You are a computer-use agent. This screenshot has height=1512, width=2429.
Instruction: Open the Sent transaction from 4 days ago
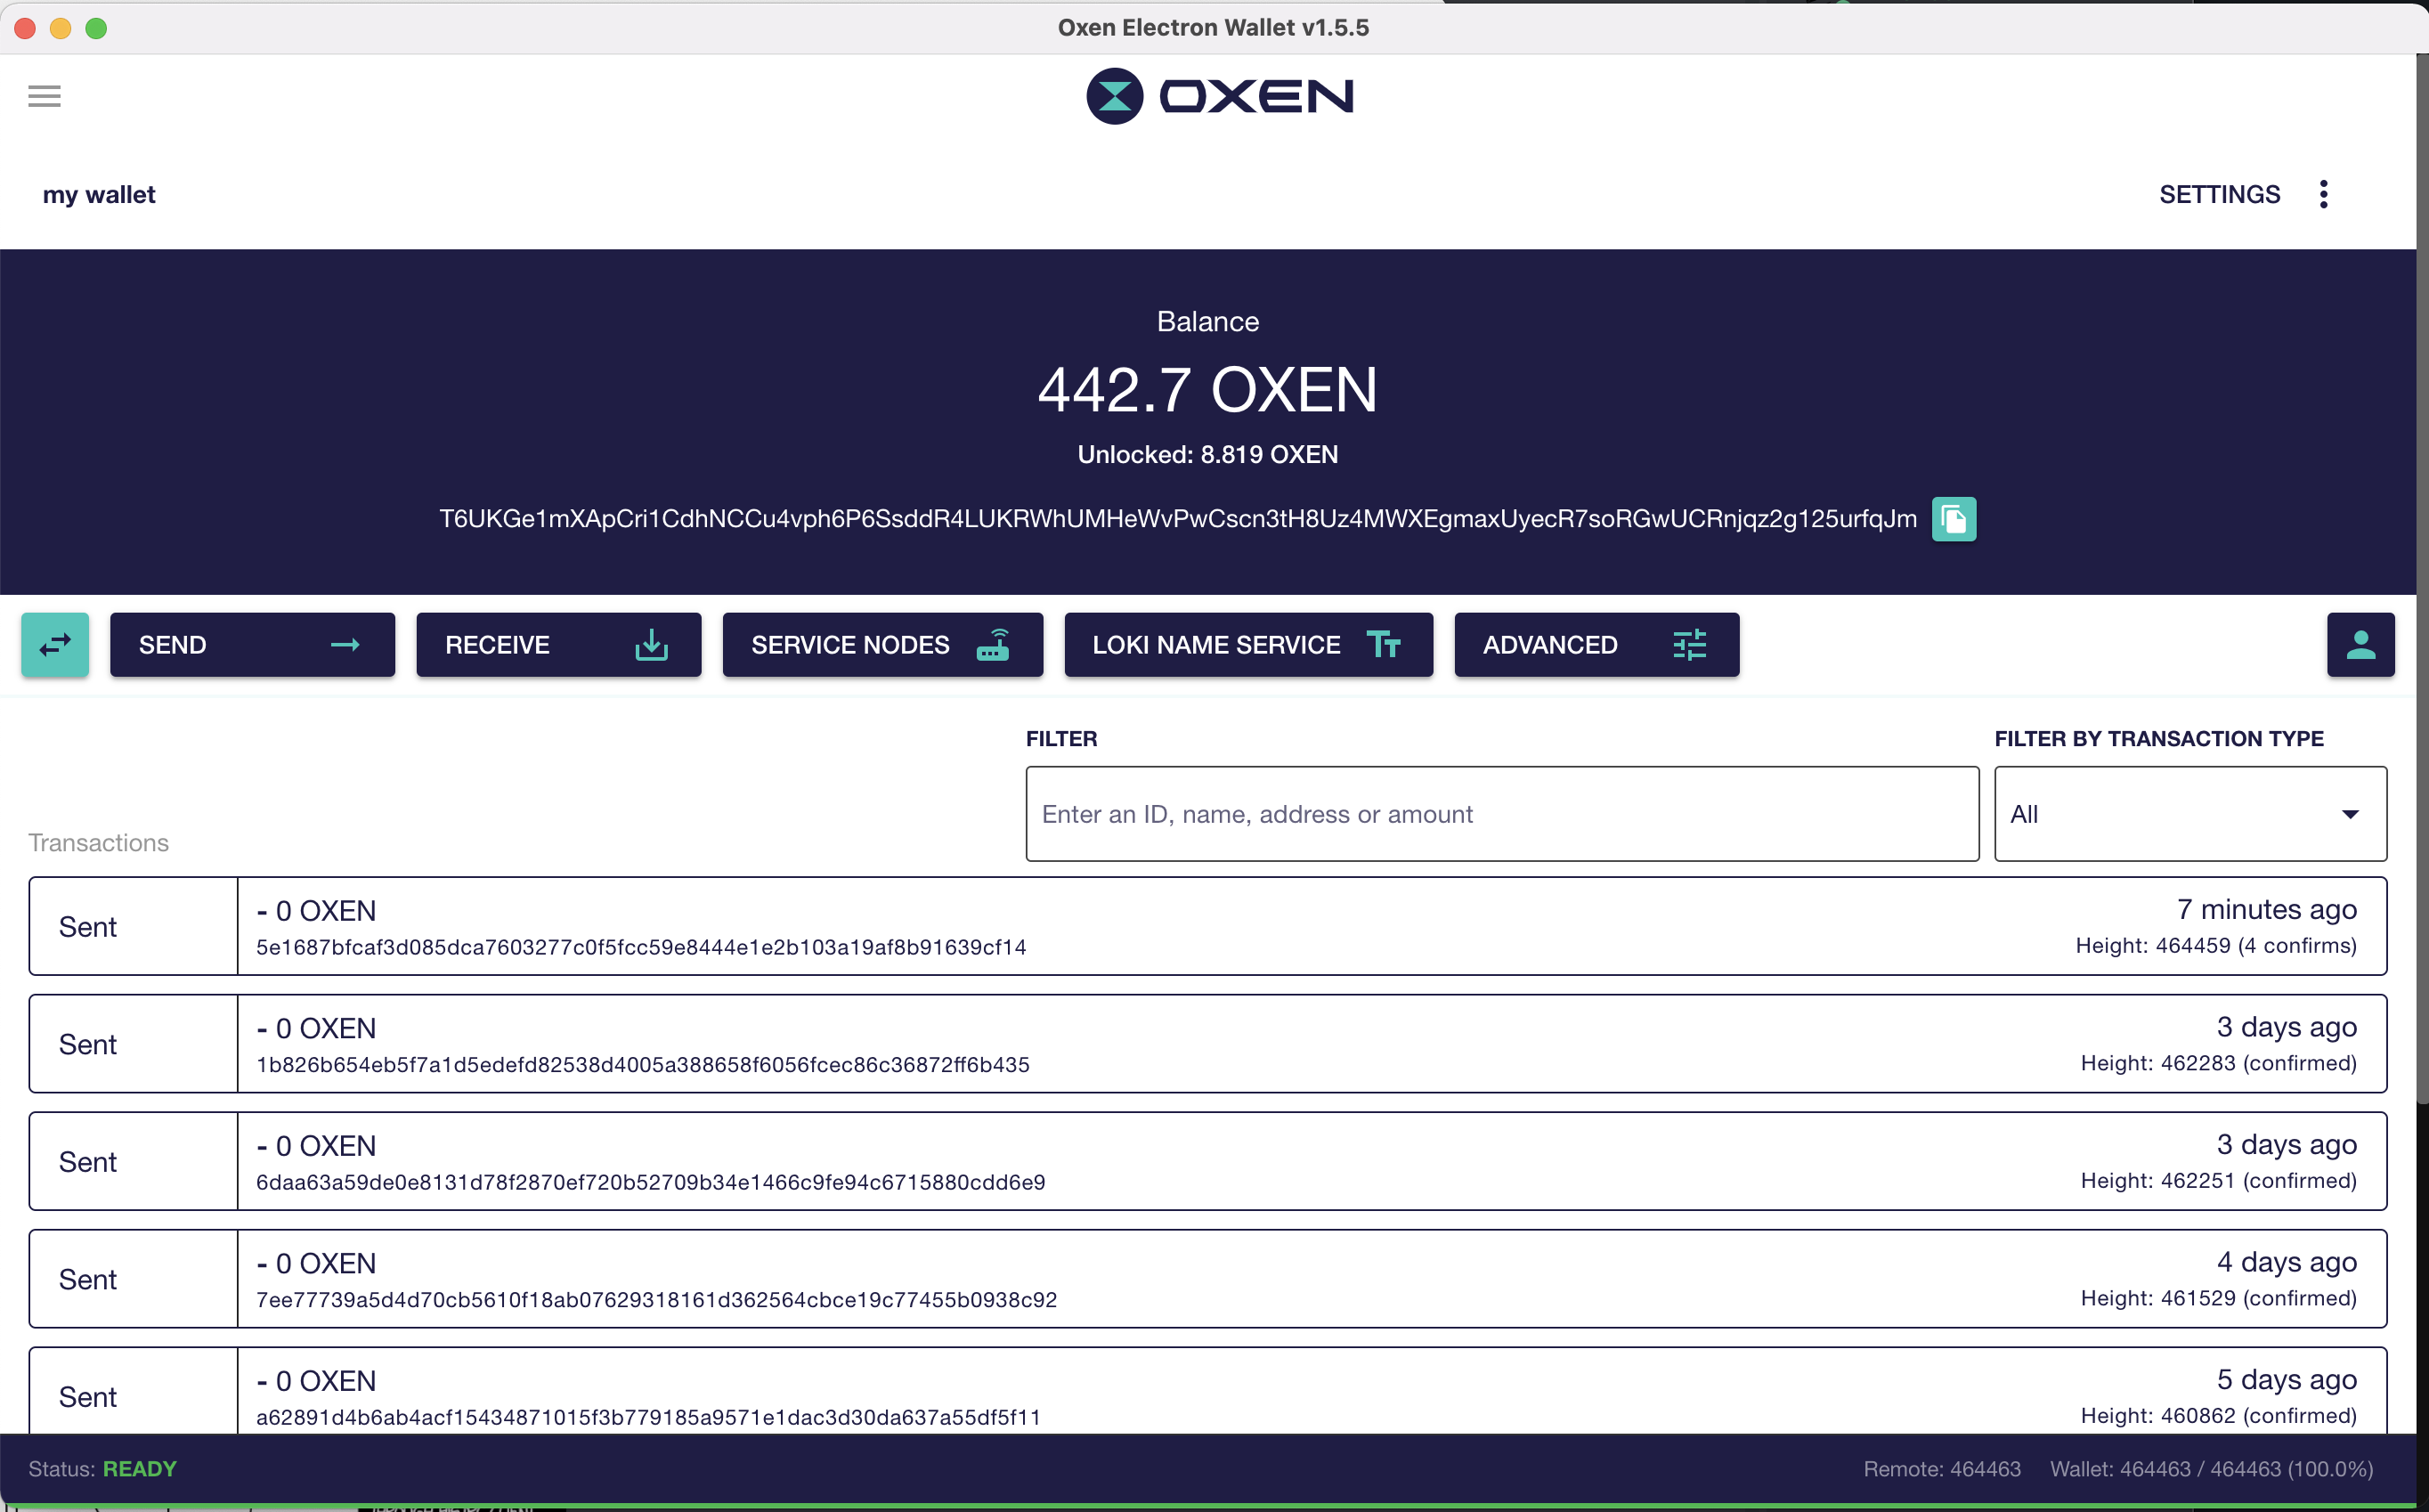(x=1207, y=1279)
